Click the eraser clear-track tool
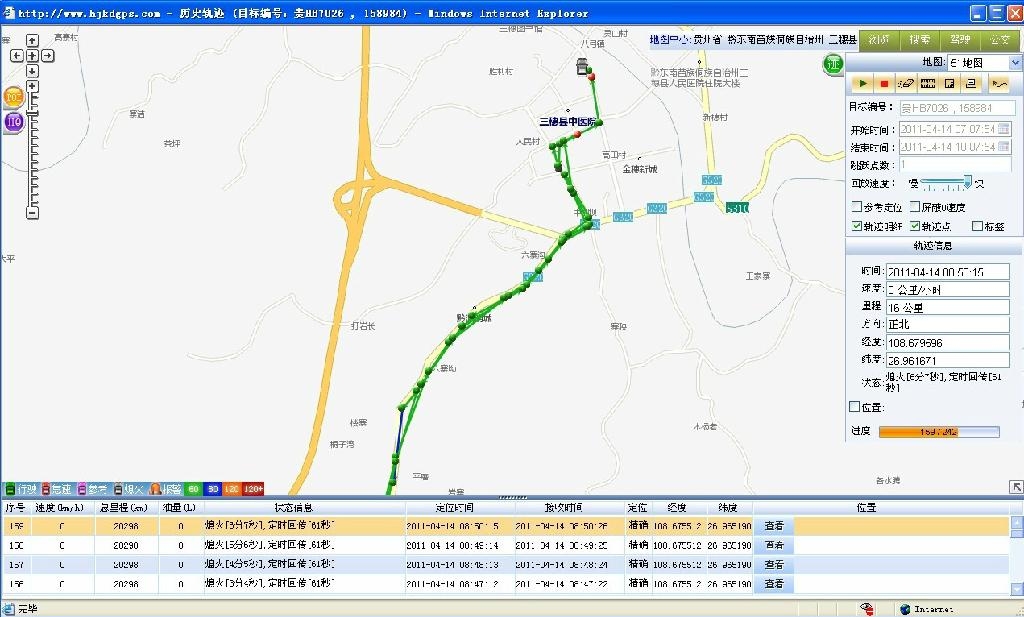Viewport: 1024px width, 617px height. pyautogui.click(x=906, y=84)
